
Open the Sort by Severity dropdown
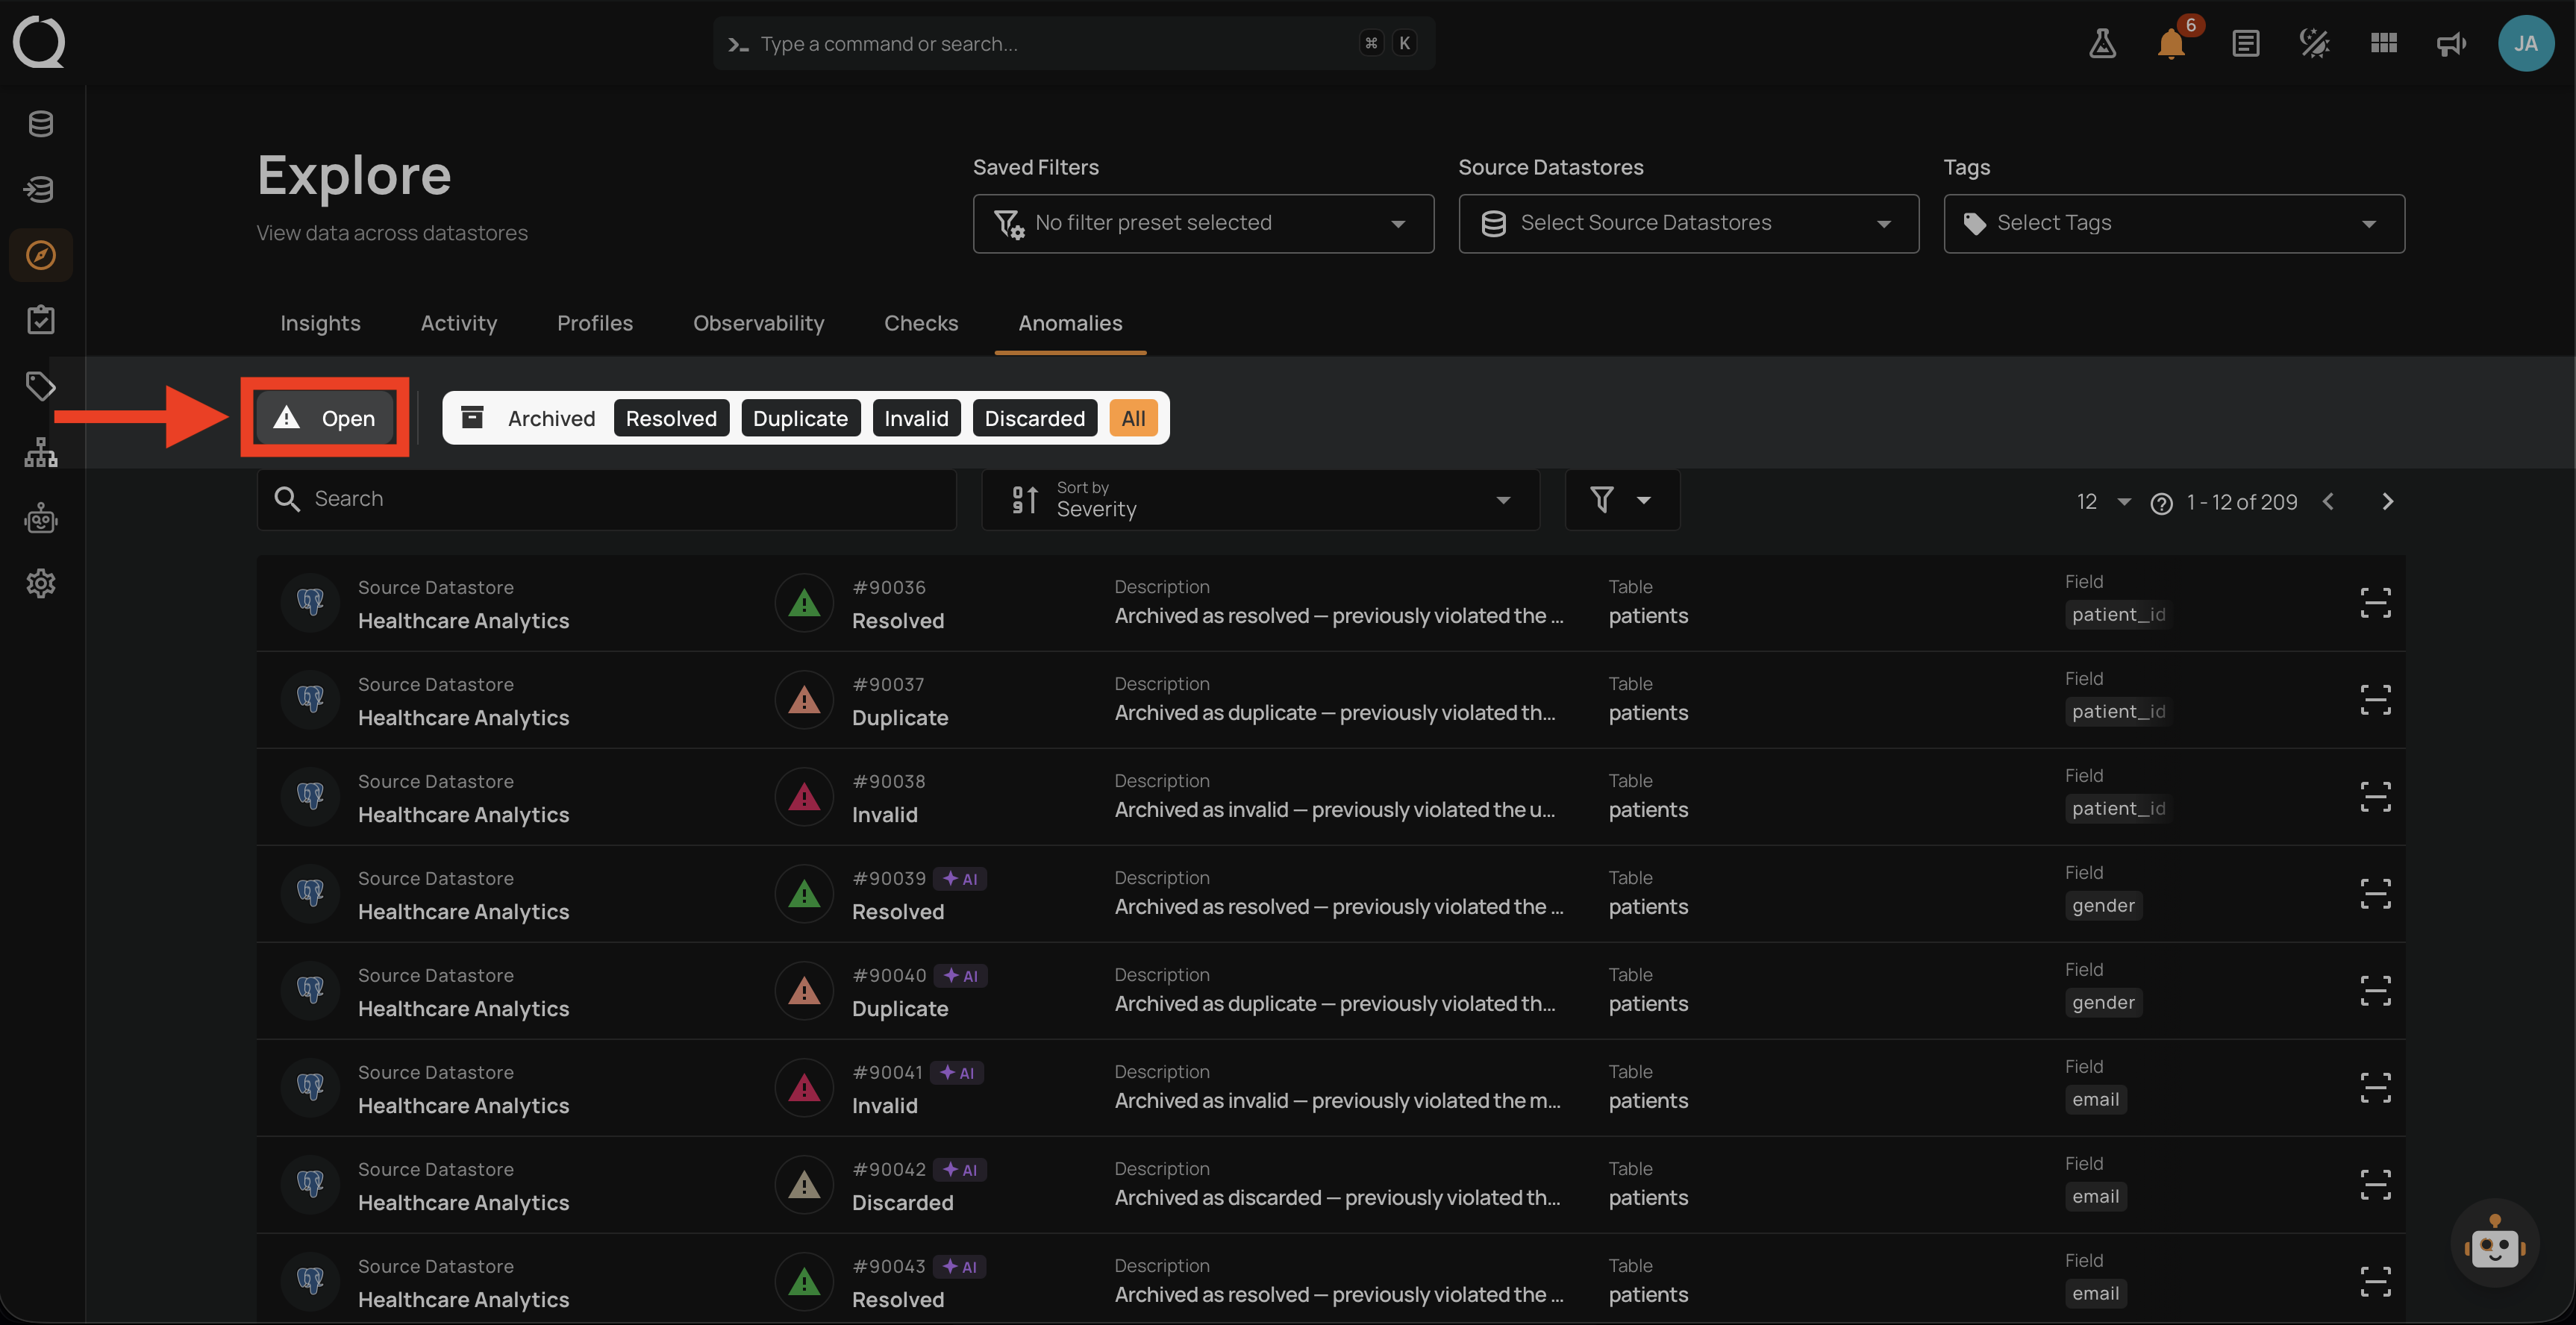click(1260, 500)
